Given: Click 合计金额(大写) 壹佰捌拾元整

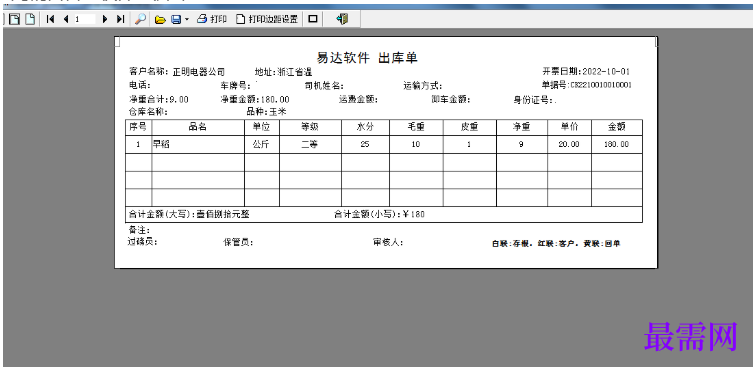Looking at the screenshot, I should click(x=189, y=215).
